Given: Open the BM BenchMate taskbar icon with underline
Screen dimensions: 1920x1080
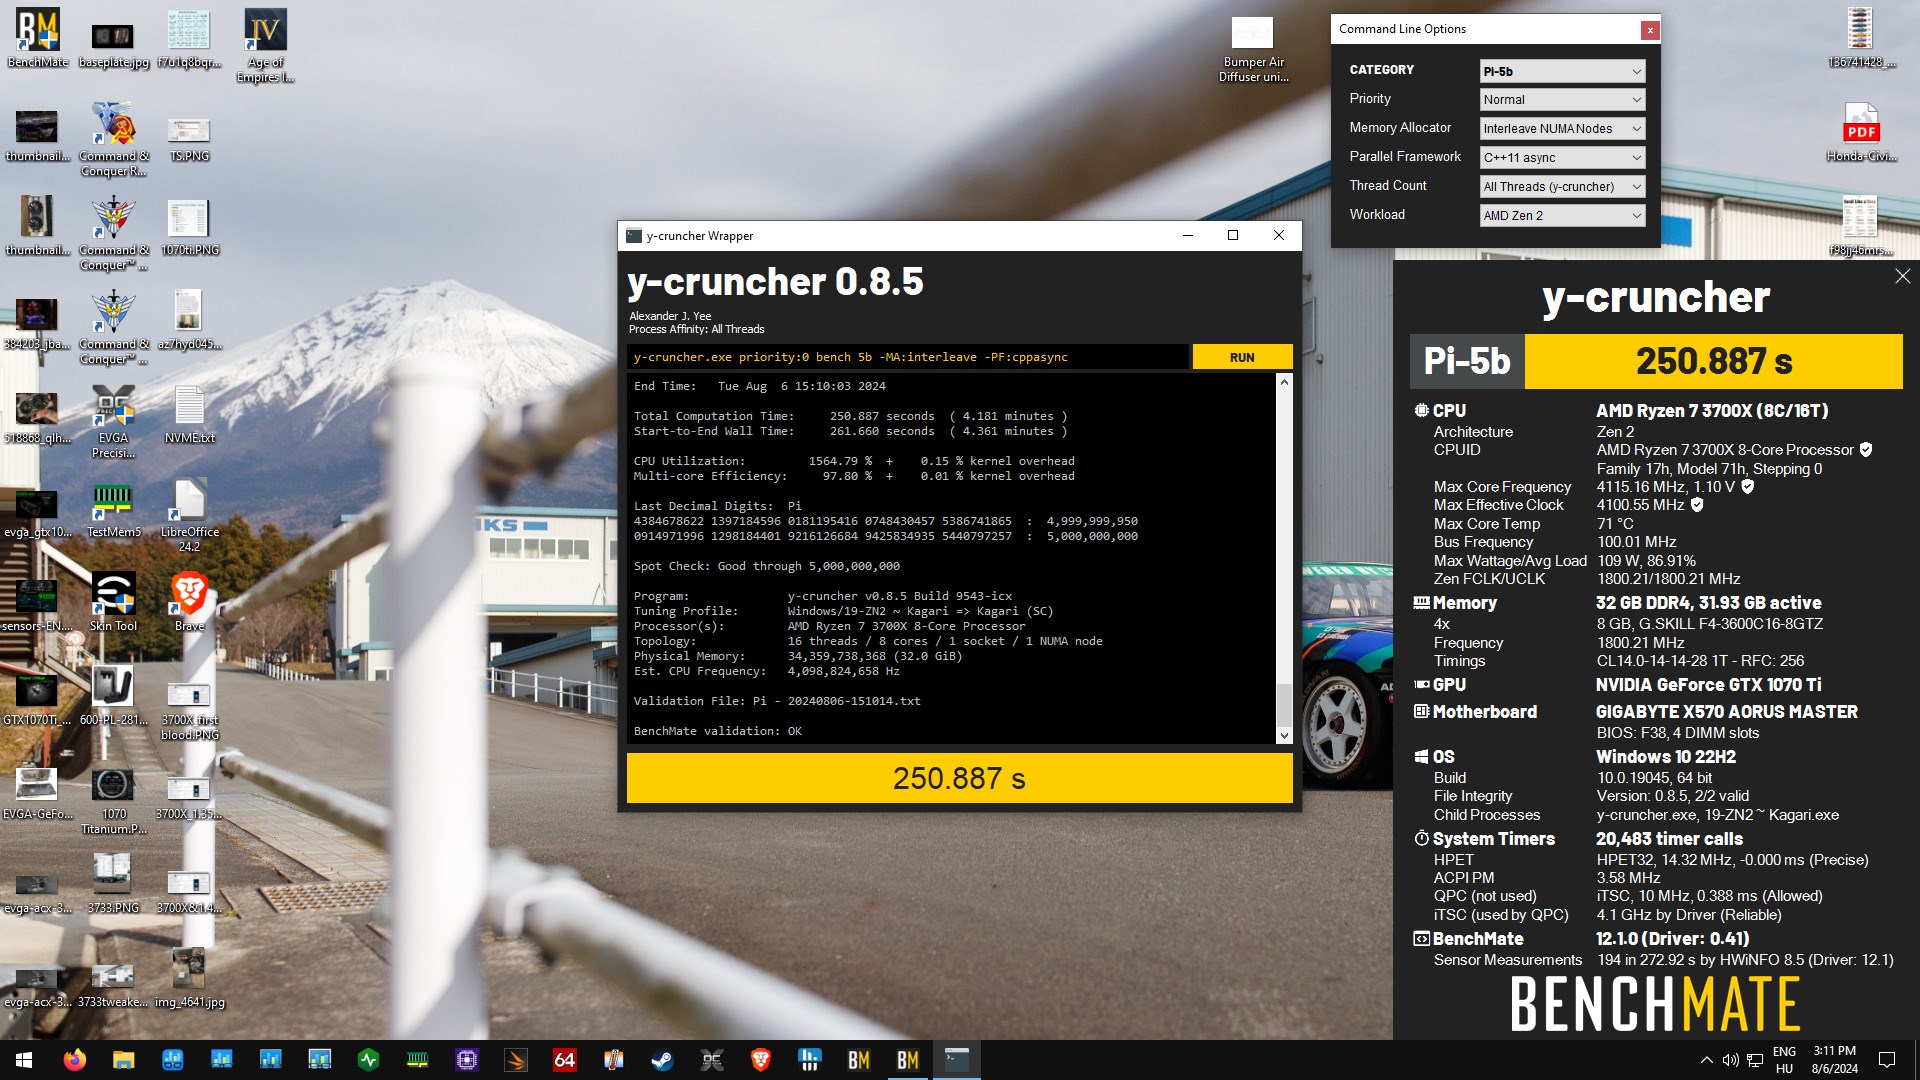Looking at the screenshot, I should [908, 1060].
